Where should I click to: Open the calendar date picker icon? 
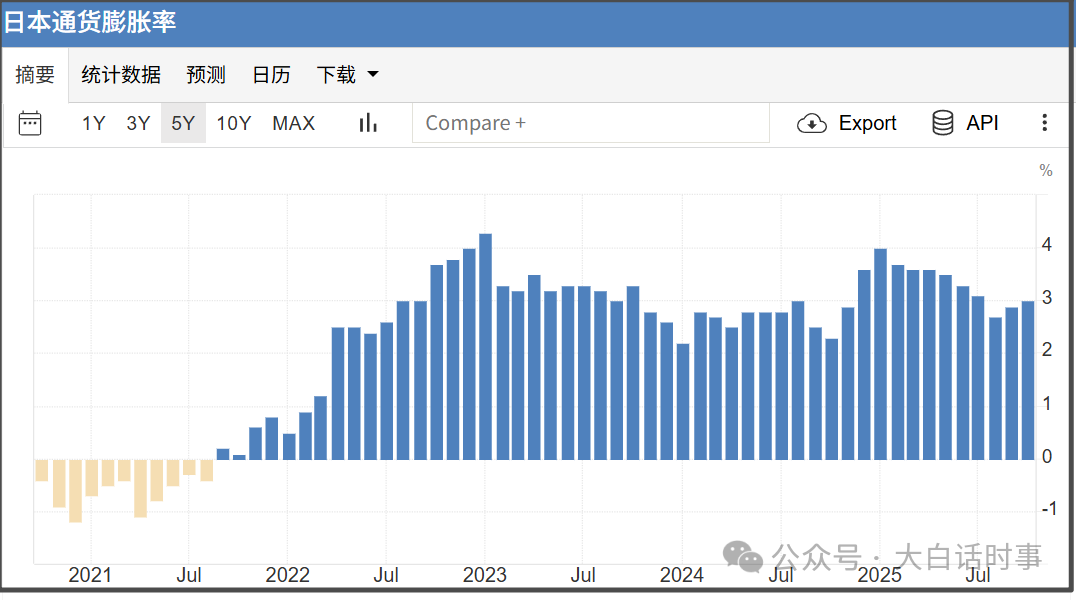click(x=30, y=123)
